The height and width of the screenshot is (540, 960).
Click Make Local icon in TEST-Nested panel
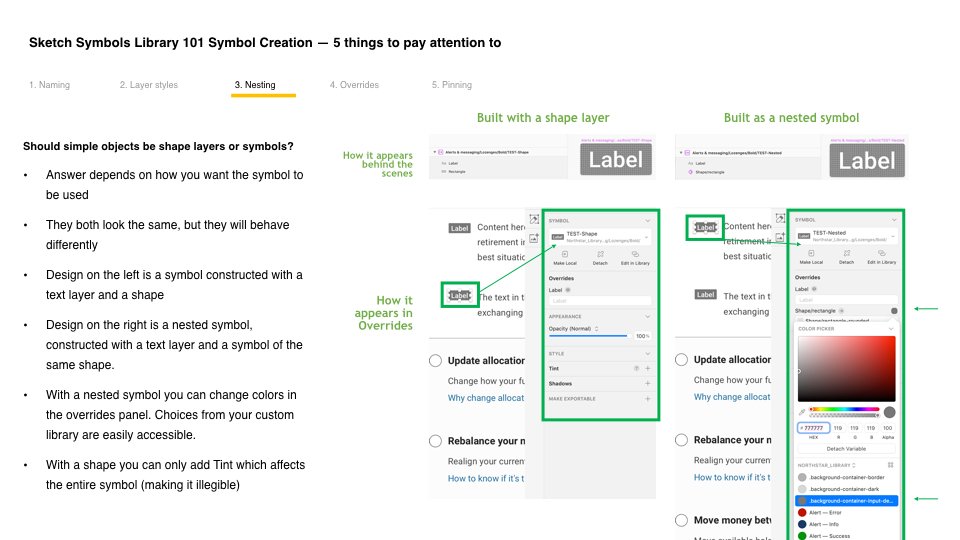tap(811, 253)
